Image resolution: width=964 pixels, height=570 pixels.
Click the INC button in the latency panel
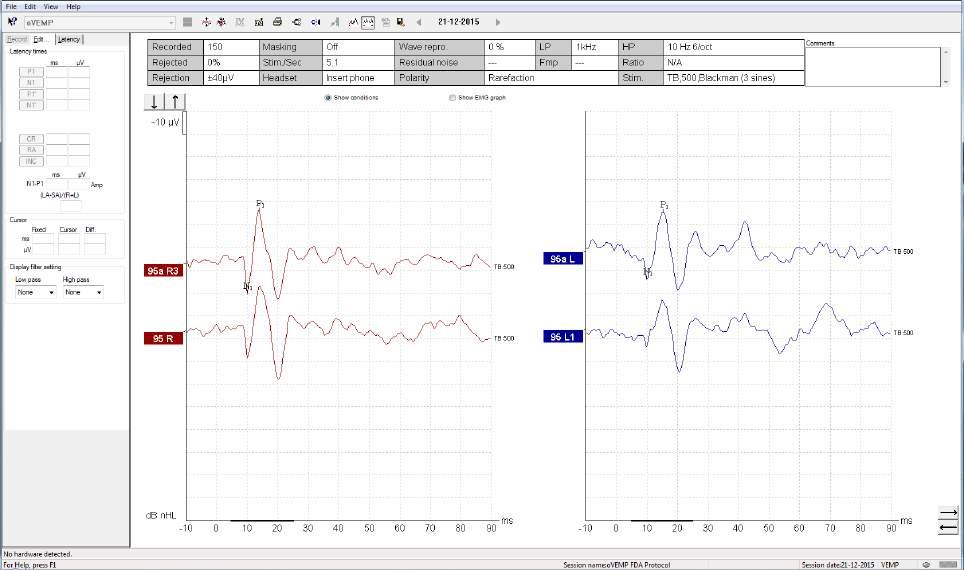tap(31, 162)
